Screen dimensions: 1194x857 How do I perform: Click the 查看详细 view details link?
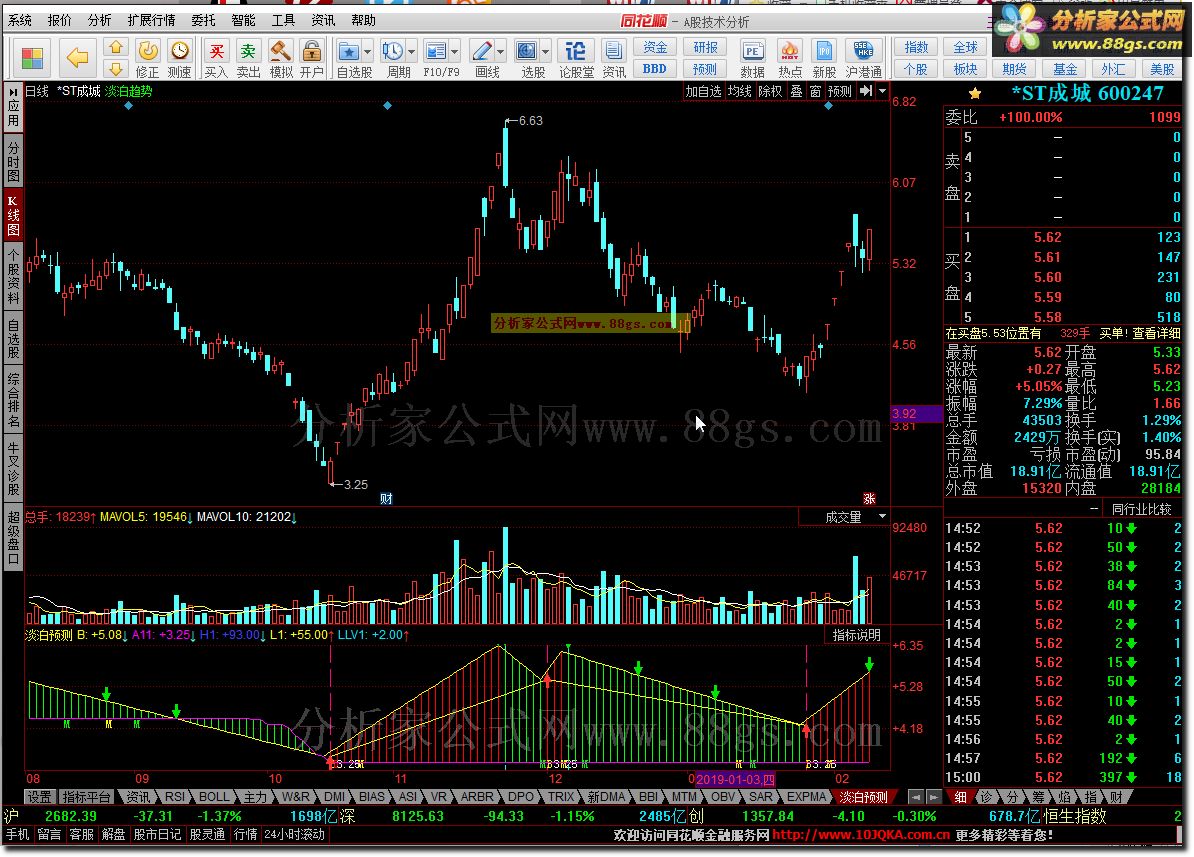click(1156, 334)
